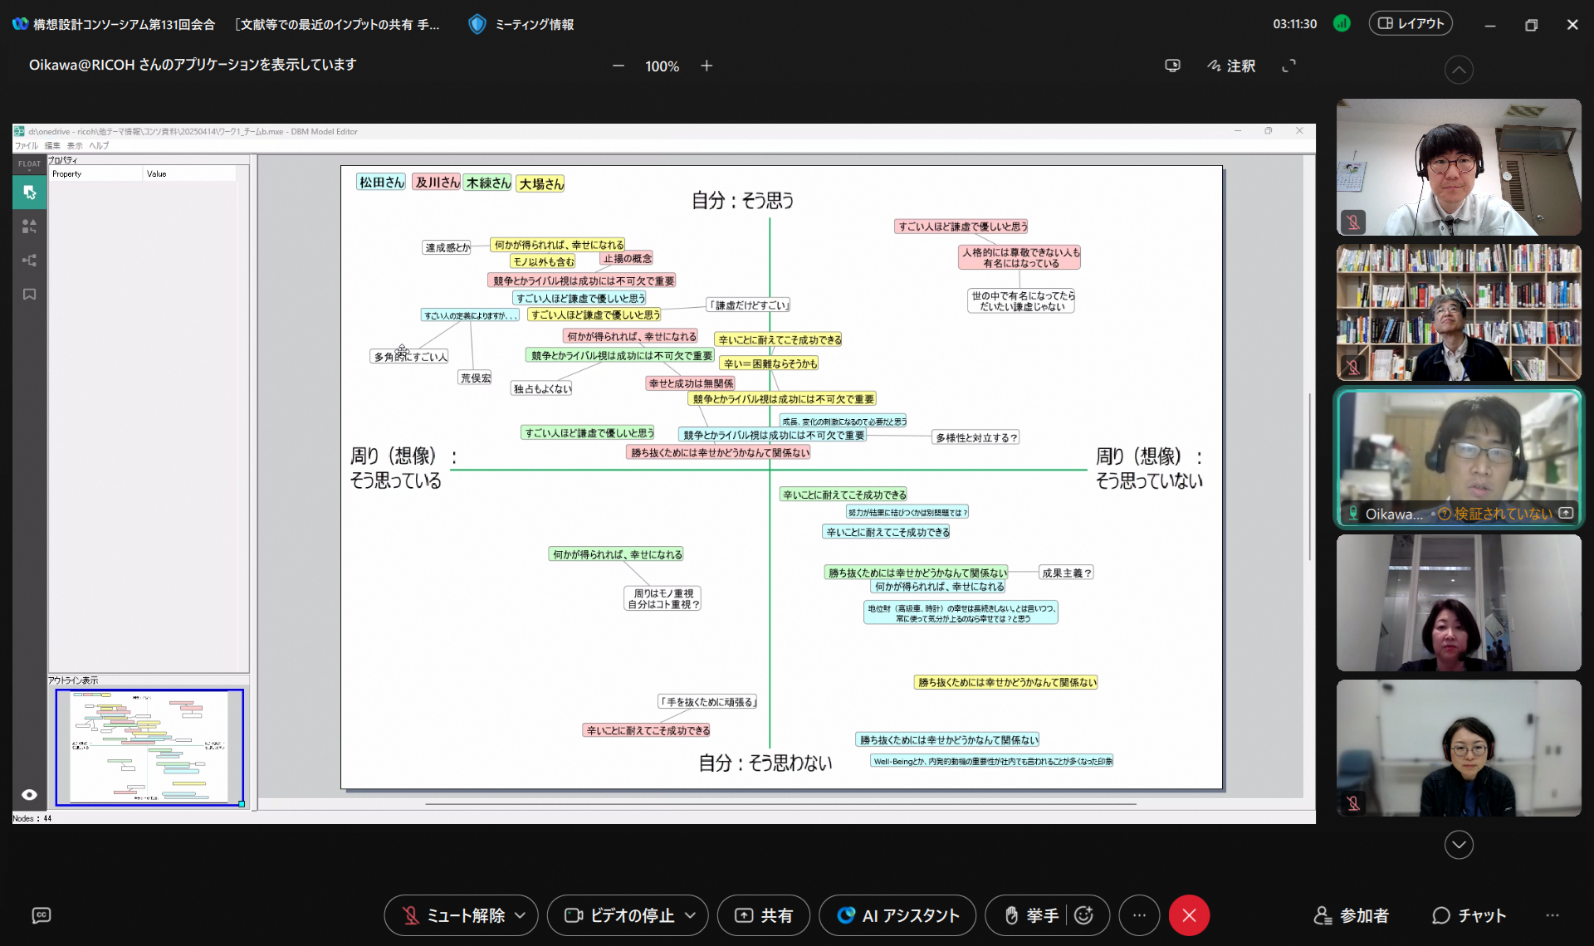Image resolution: width=1594 pixels, height=946 pixels.
Task: Open the reactions emoji picker
Action: tap(1084, 915)
